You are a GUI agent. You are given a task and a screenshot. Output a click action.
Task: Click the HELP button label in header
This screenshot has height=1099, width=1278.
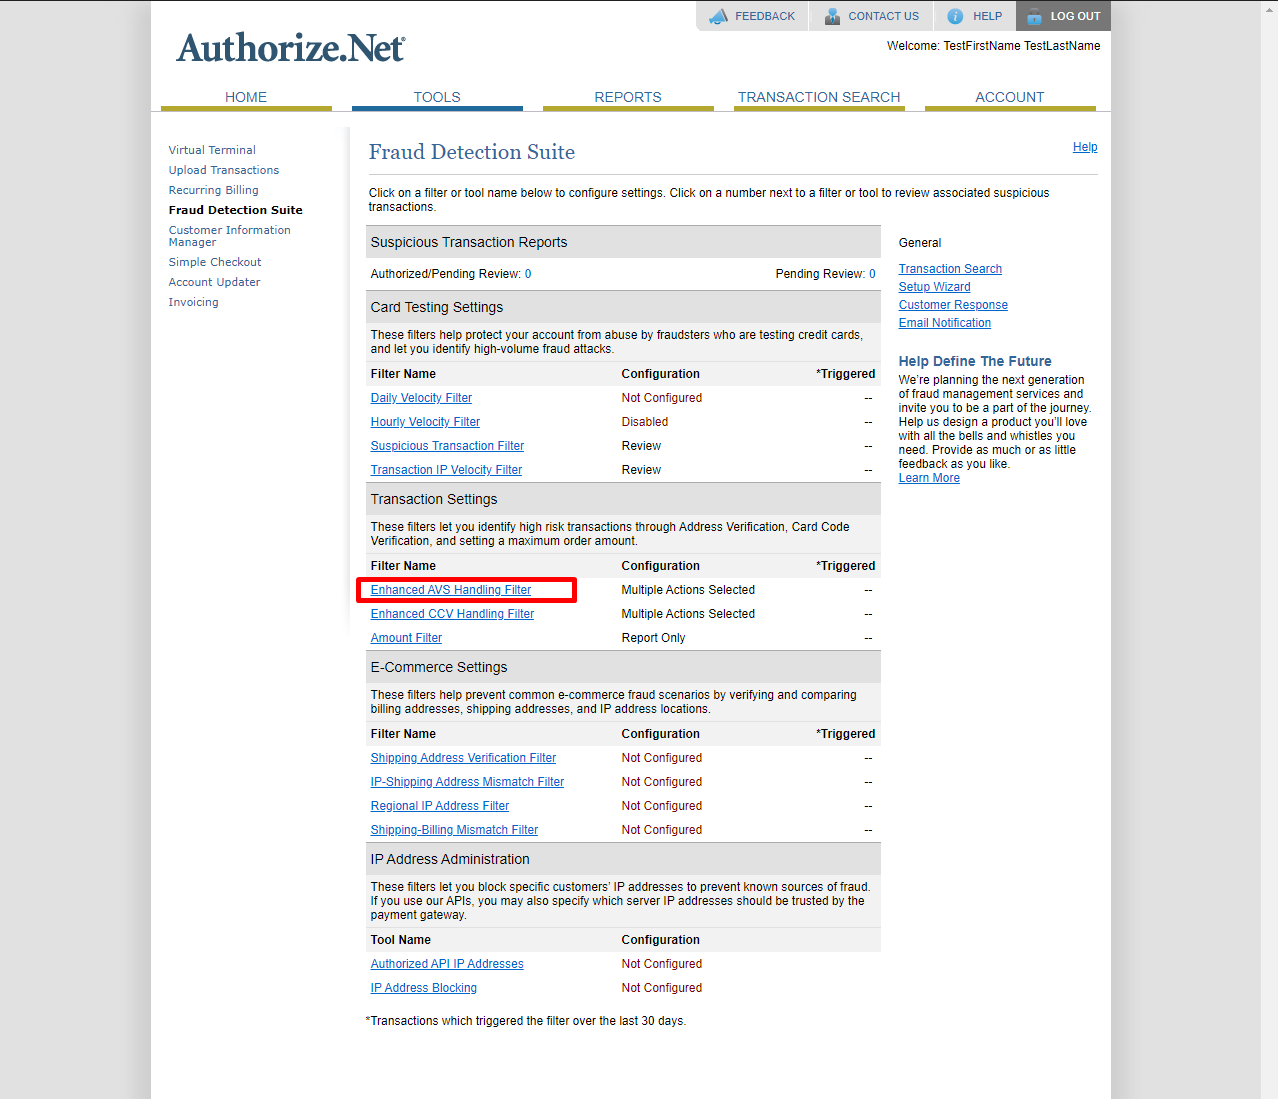pyautogui.click(x=988, y=16)
